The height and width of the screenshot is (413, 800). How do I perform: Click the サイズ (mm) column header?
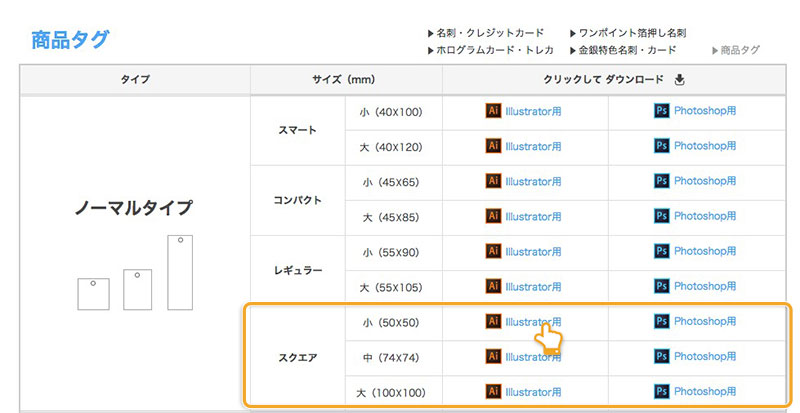(x=346, y=80)
